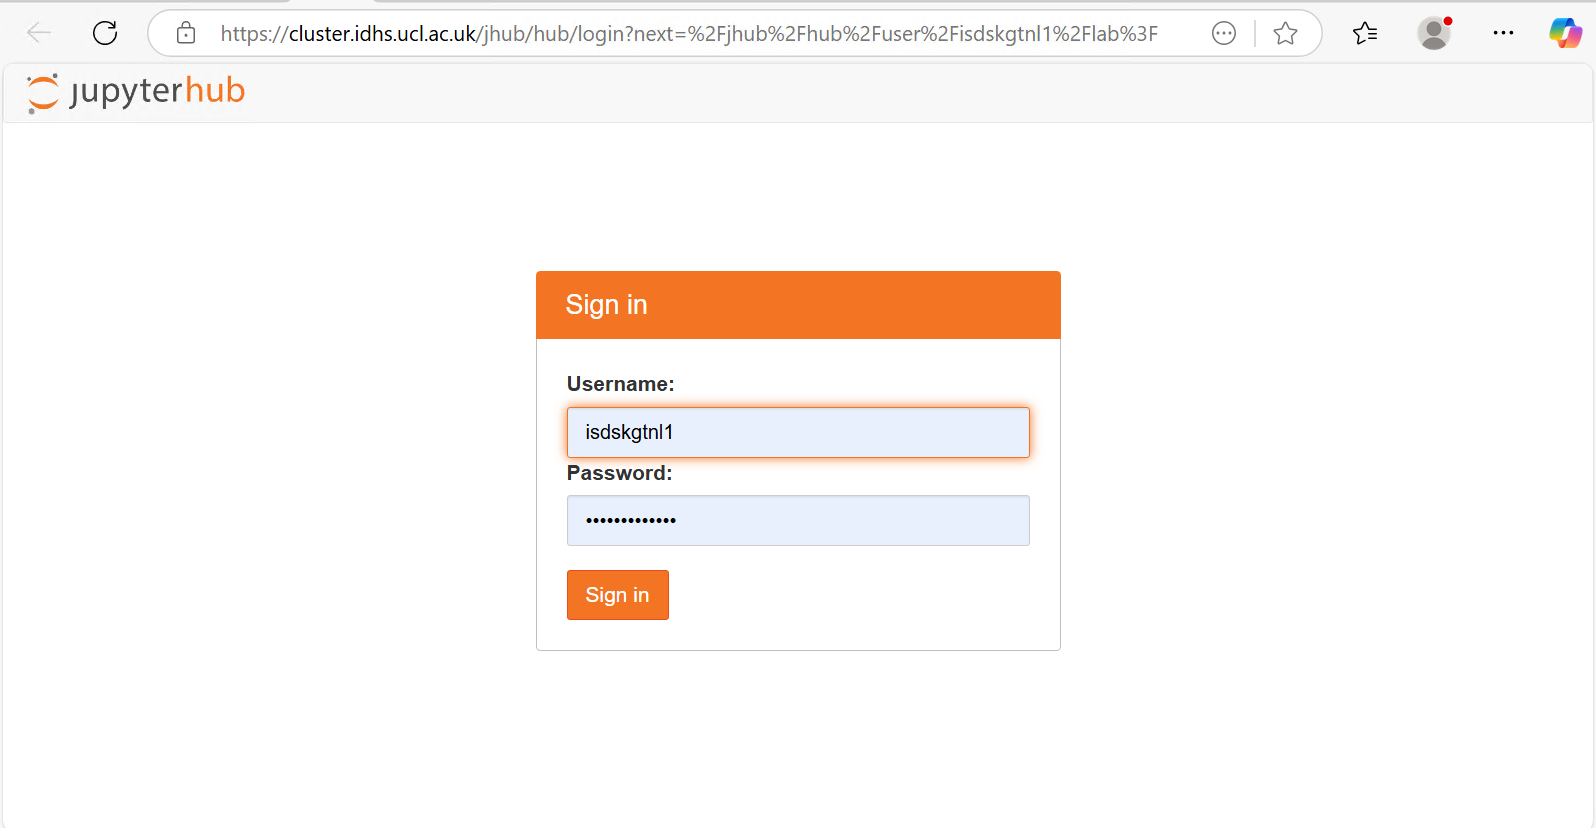
Task: Open the browser Settings and more menu
Action: click(1503, 33)
